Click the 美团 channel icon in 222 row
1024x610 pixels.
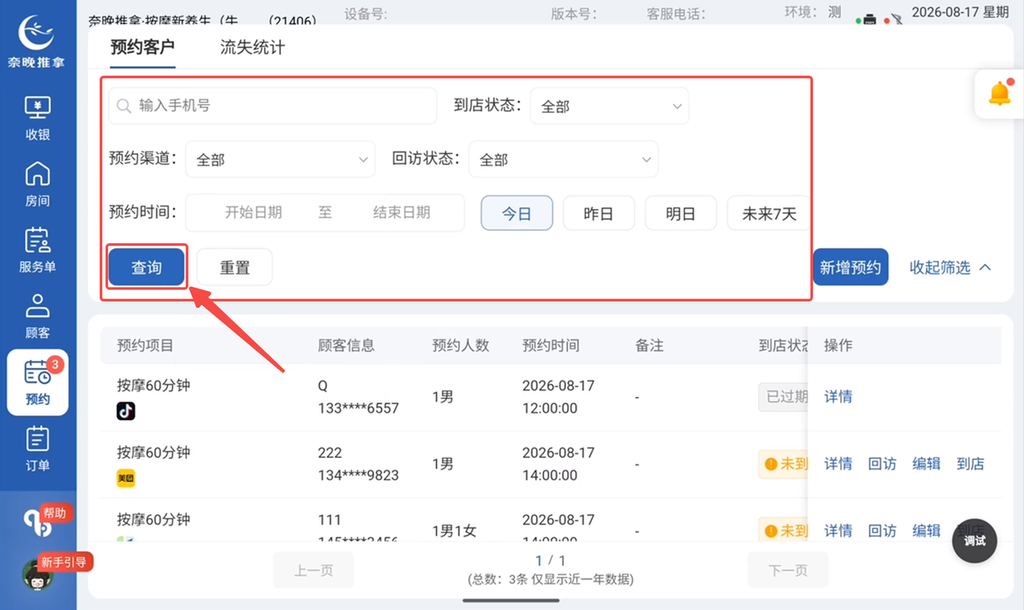coord(126,478)
